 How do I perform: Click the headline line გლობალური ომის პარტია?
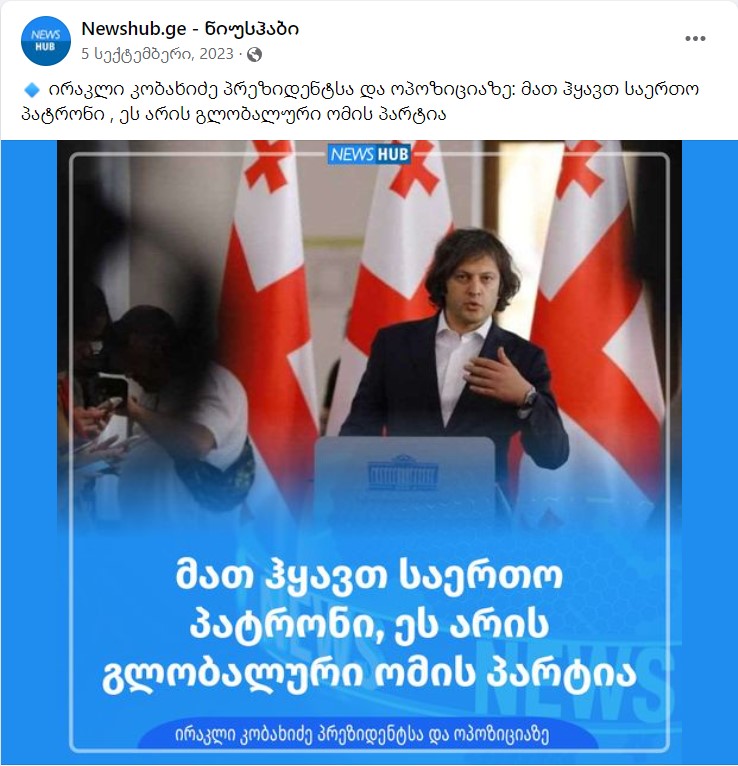click(369, 676)
